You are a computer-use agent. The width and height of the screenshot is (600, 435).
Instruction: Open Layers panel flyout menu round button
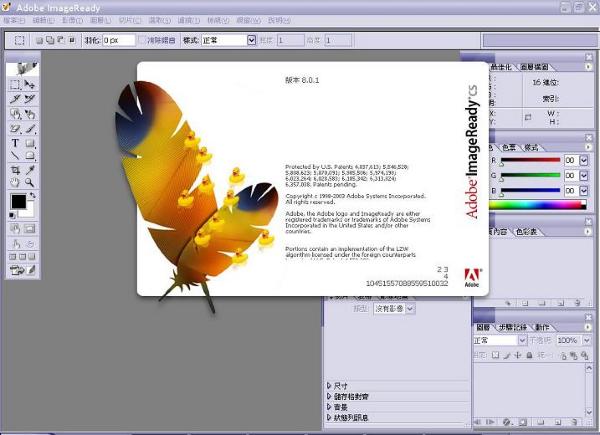pos(588,327)
